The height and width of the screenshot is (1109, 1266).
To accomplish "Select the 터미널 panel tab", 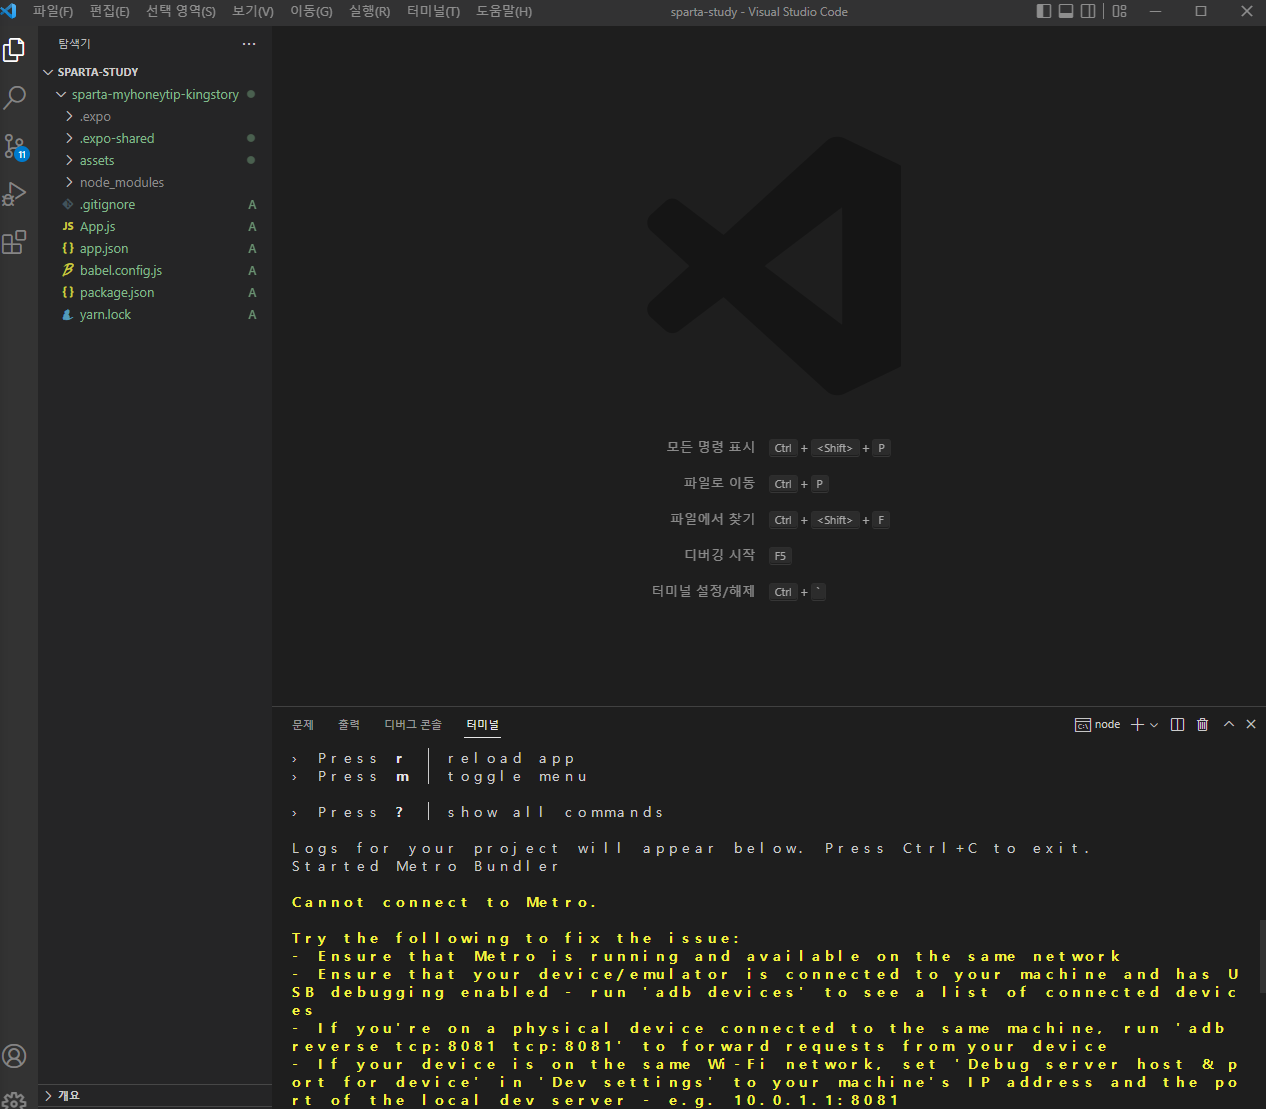I will click(483, 724).
